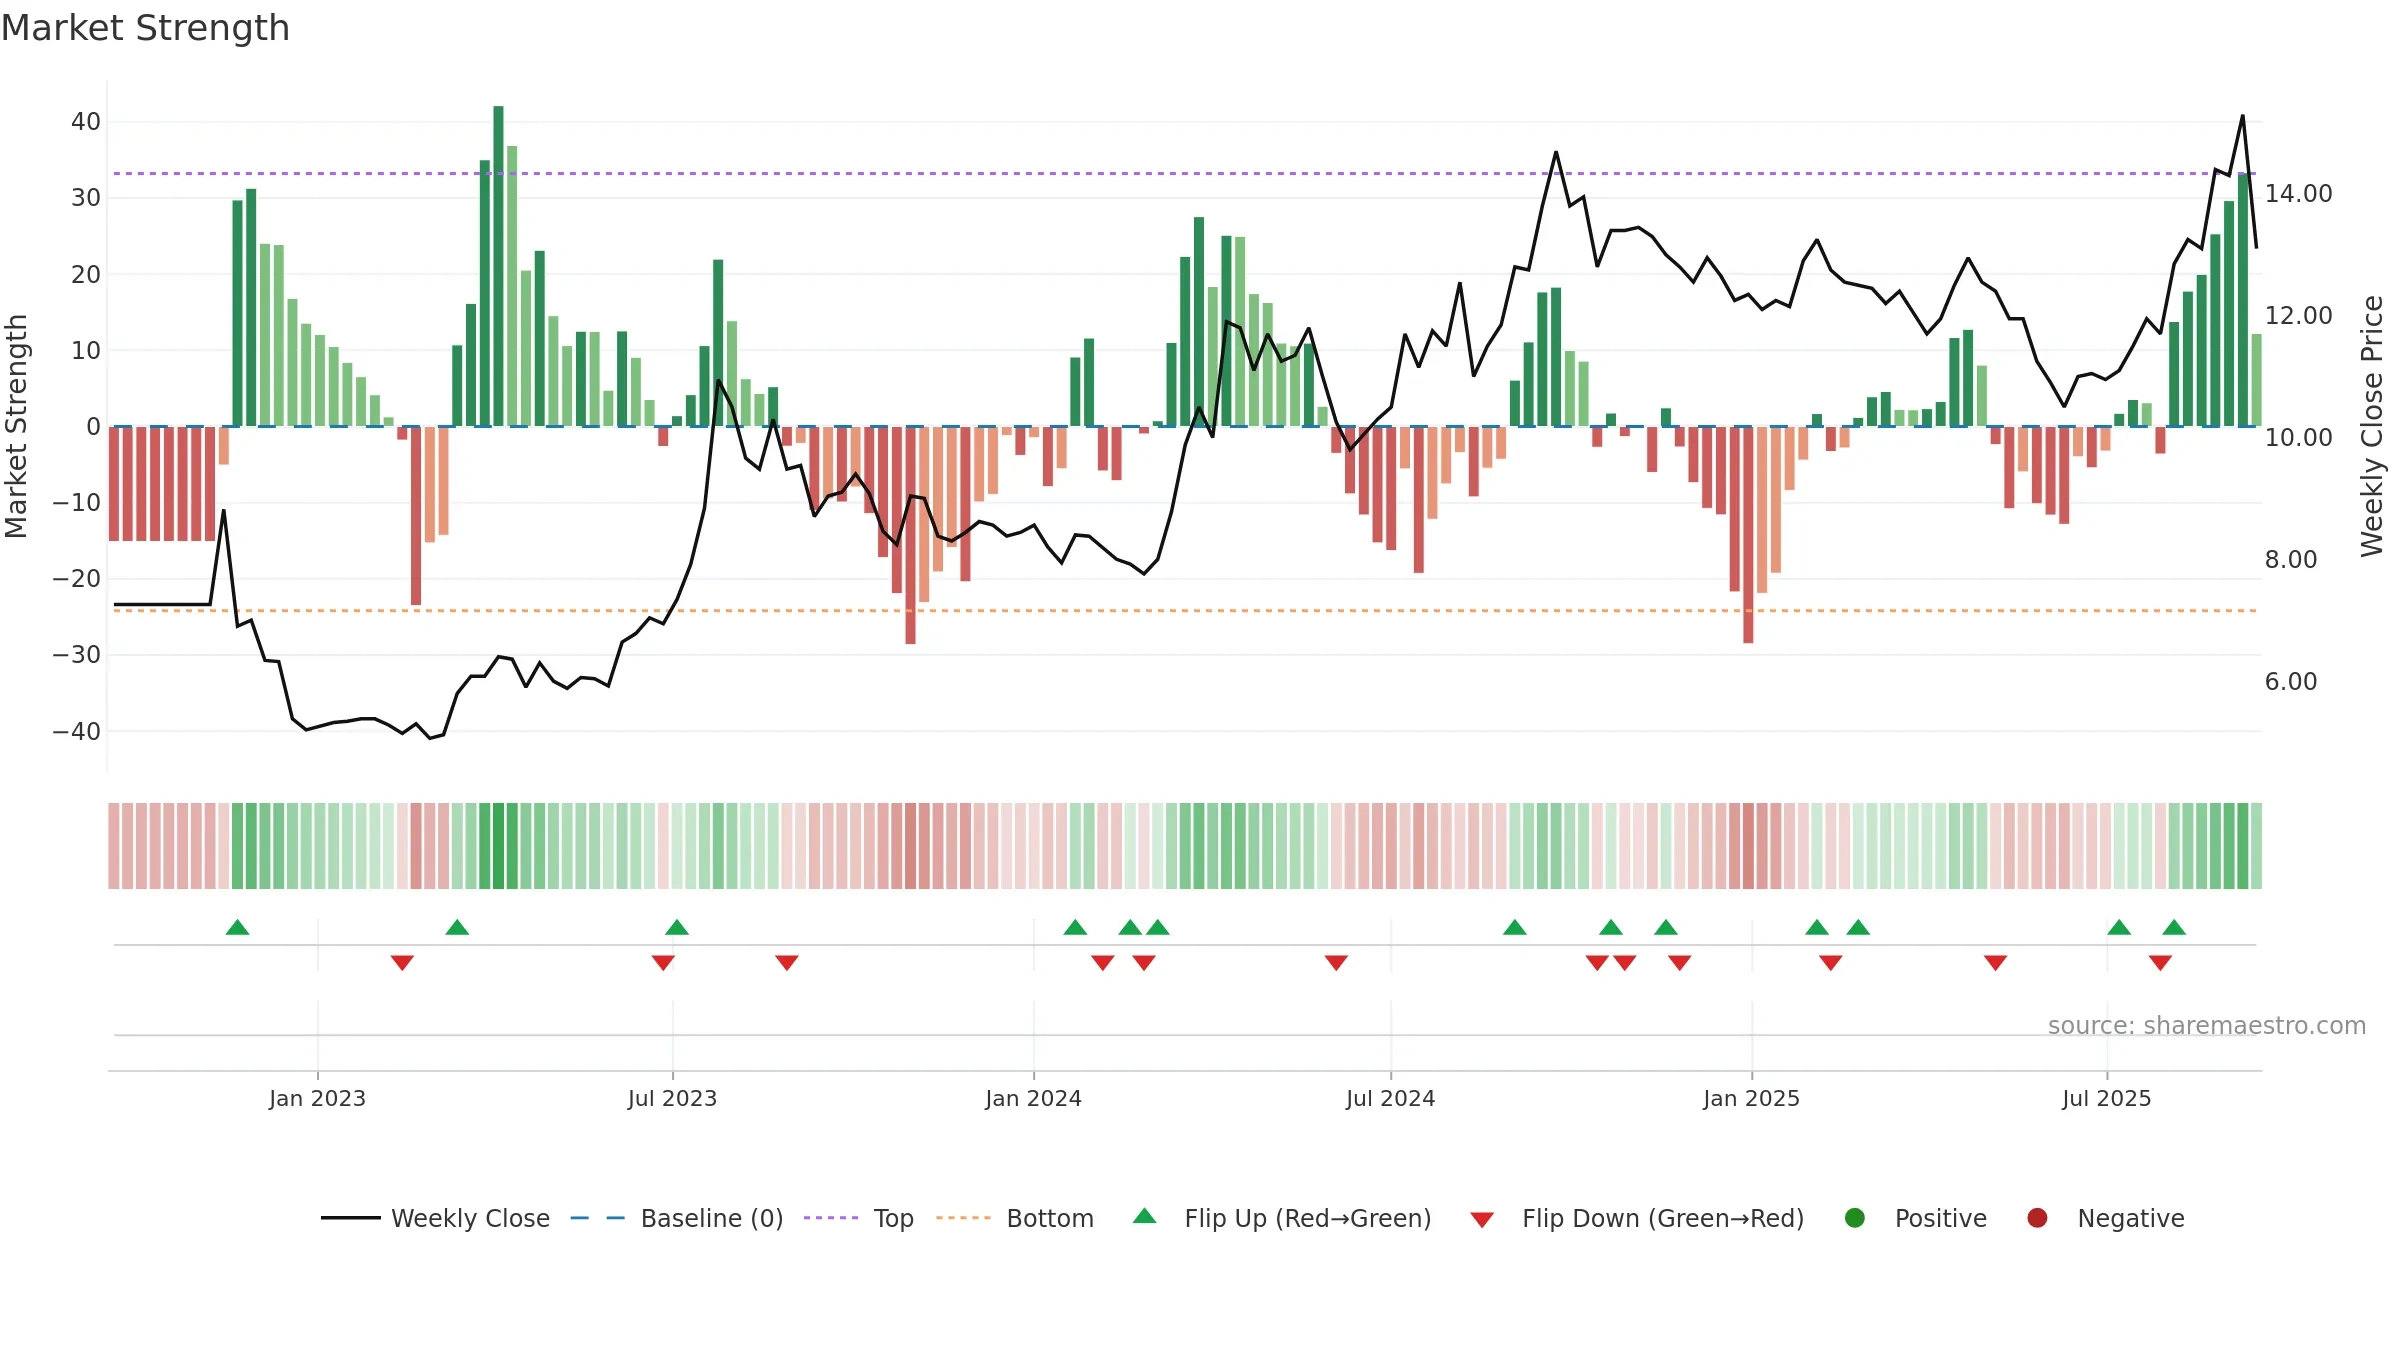Click the green Positive circle in legend
2400x1350 pixels.
point(1855,1218)
